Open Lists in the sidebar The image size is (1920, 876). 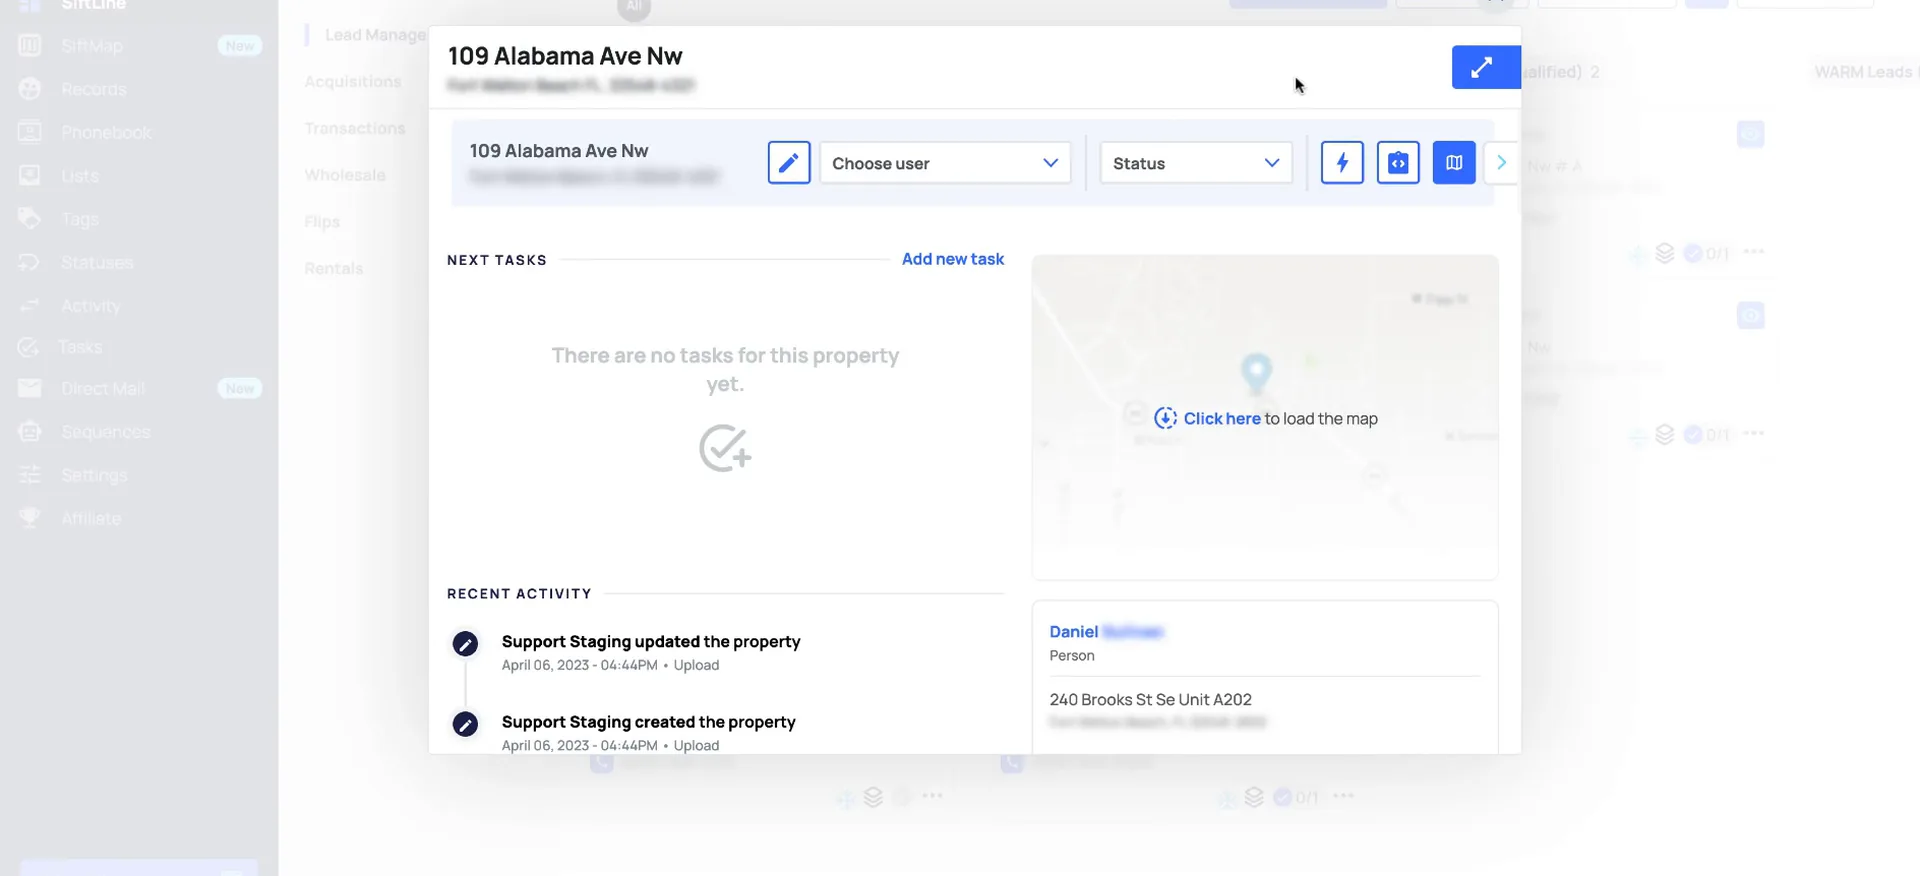pos(80,176)
